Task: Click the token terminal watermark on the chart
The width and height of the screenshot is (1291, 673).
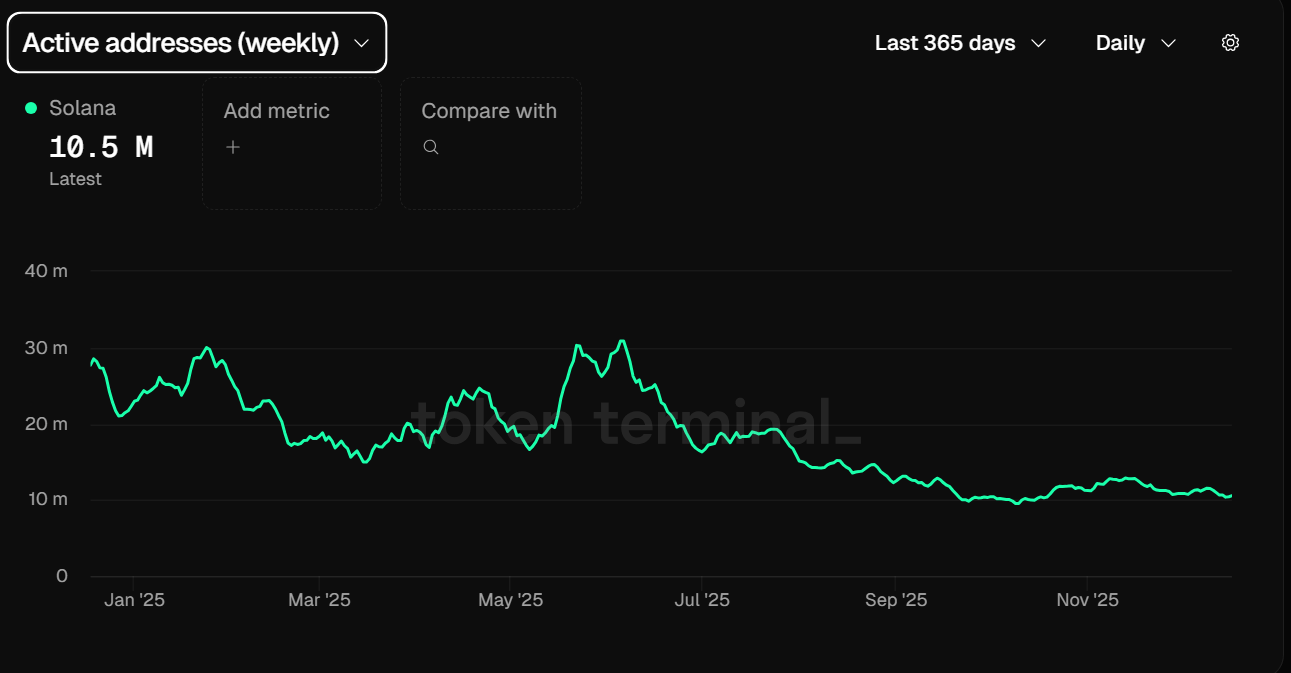Action: 635,424
